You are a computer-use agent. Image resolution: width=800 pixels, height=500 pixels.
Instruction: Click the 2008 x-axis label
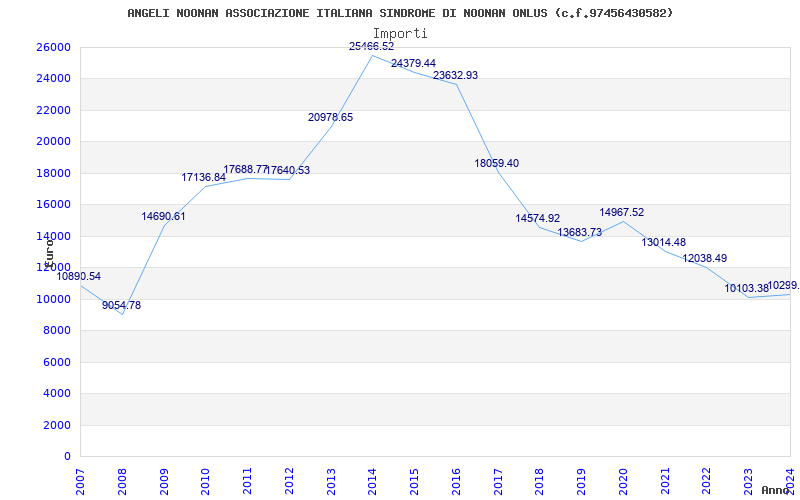(x=122, y=482)
